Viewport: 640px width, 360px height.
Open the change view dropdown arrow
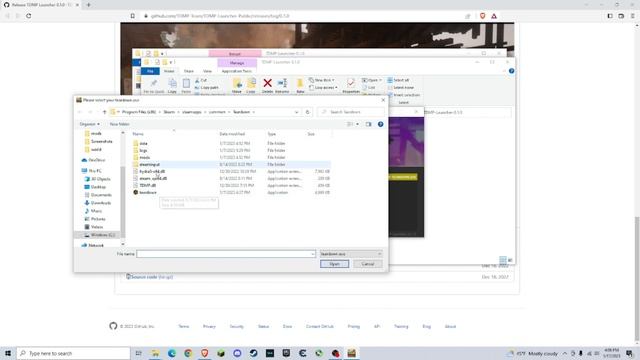tap(358, 124)
